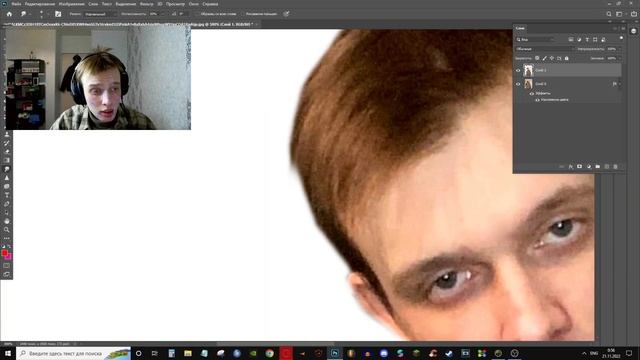The height and width of the screenshot is (360, 640).
Task: Toggle Quick Mask mode button
Action: tap(7, 266)
